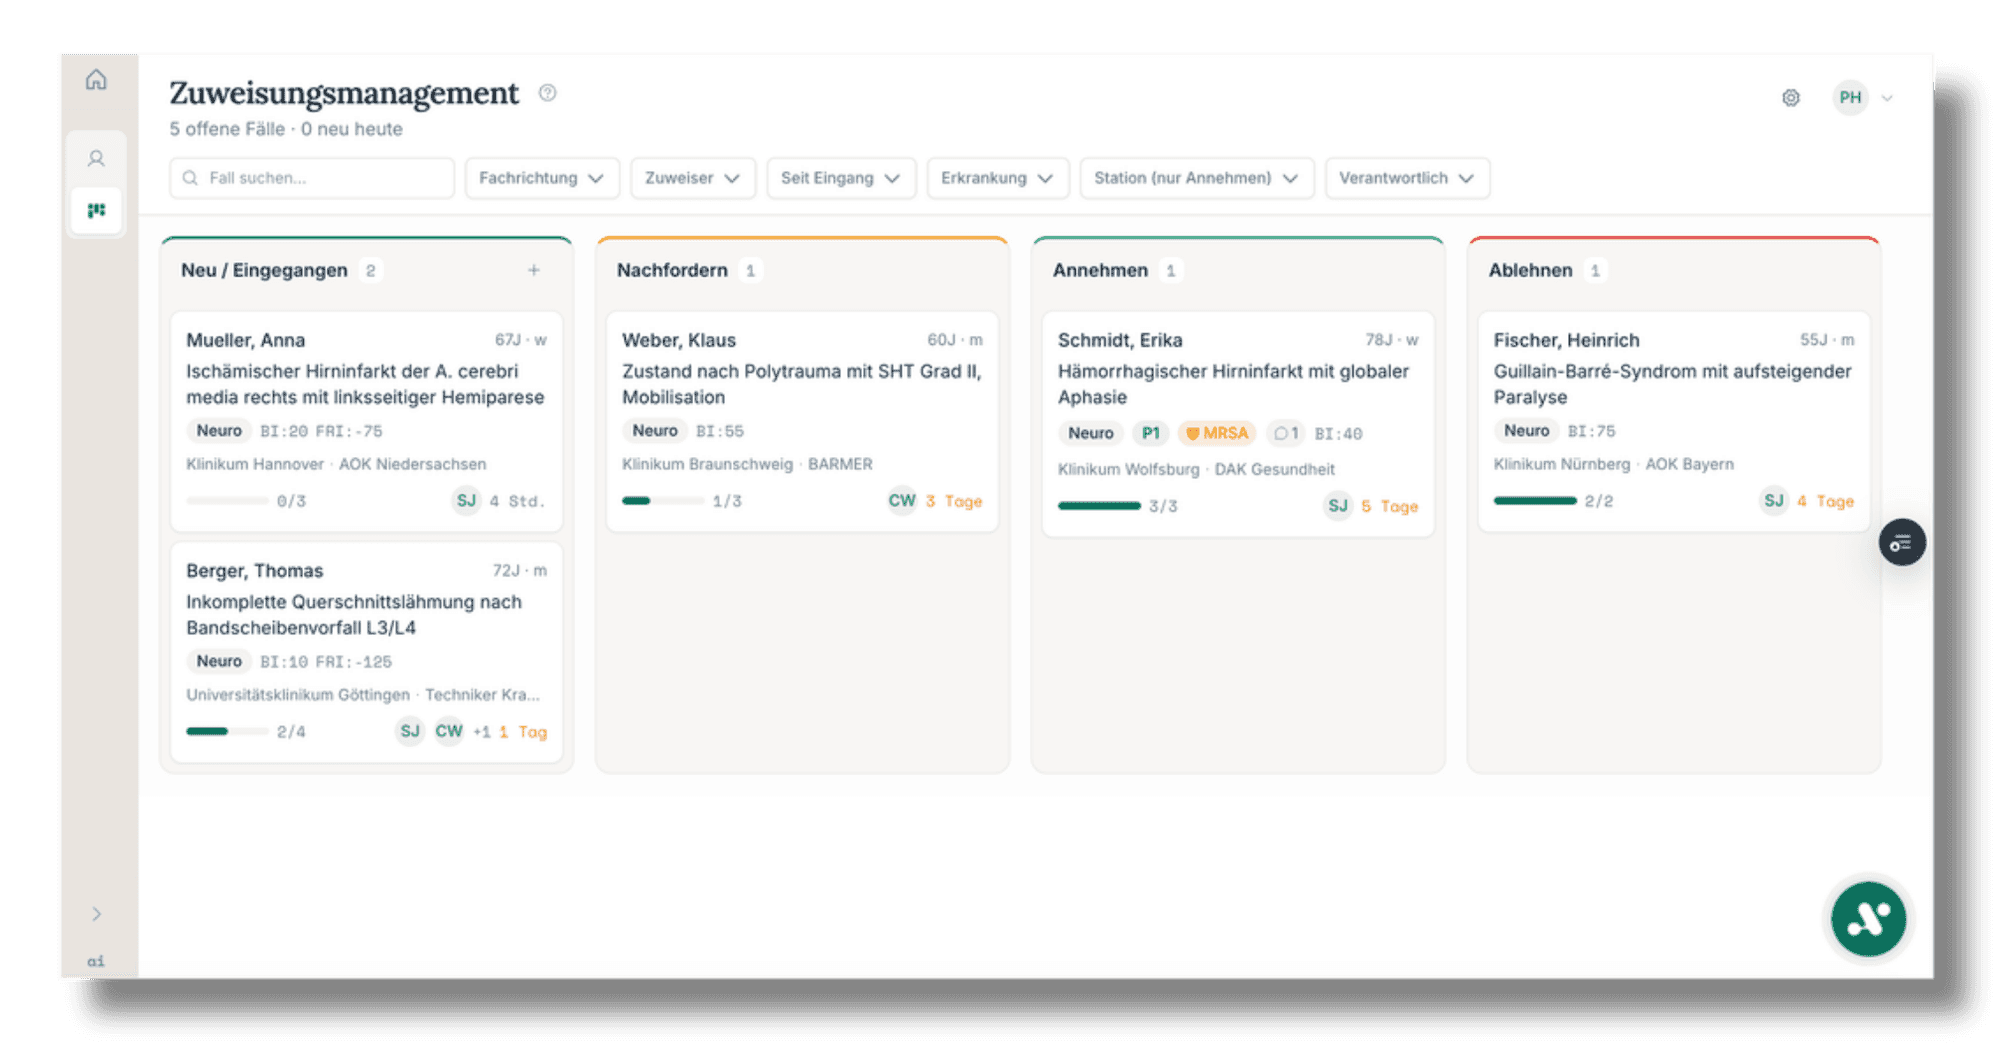
Task: Click the 3/3 progress bar on Schmidt card
Action: (x=1099, y=506)
